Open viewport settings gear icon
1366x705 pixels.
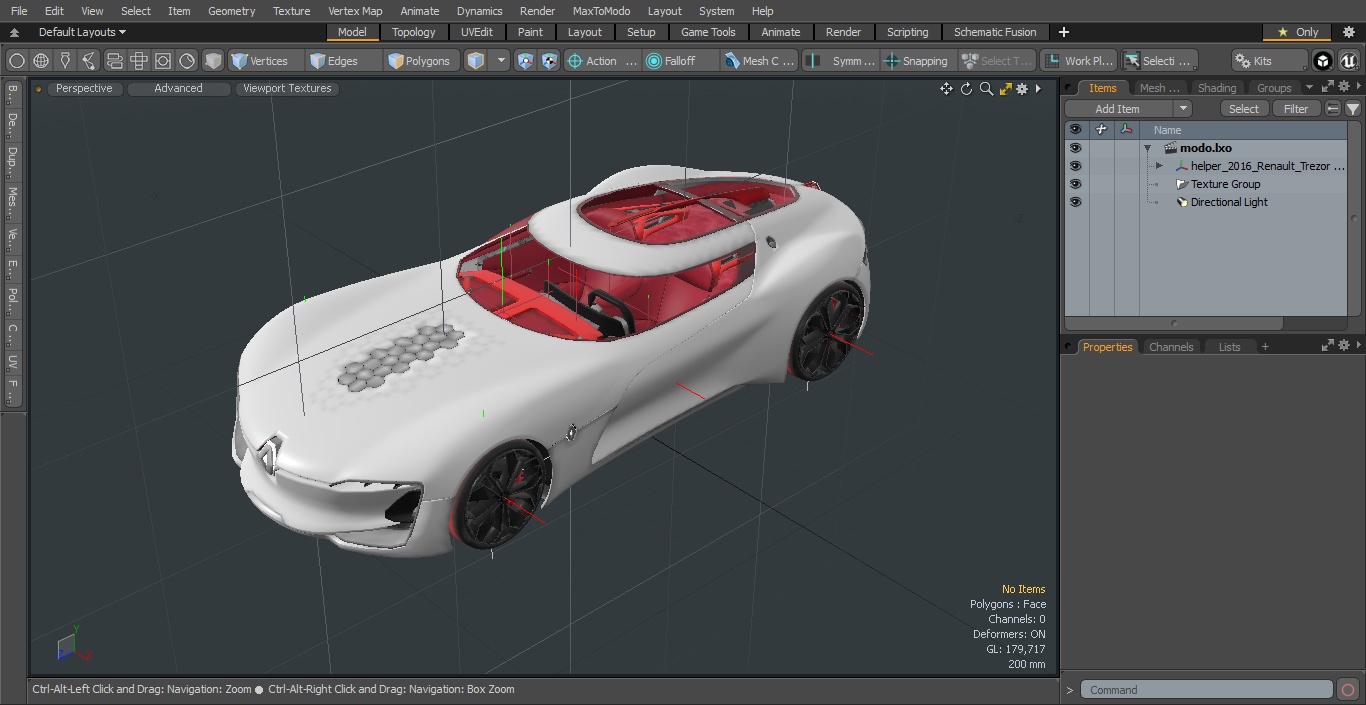pyautogui.click(x=1022, y=89)
